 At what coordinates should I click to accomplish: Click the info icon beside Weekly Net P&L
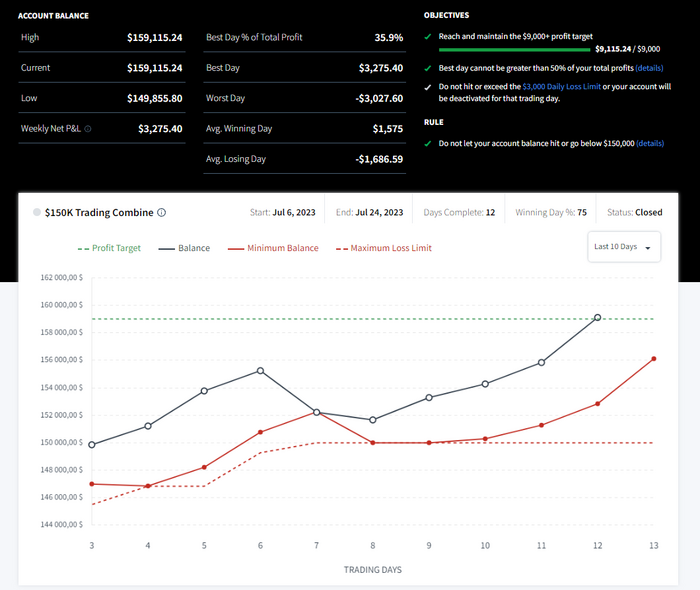click(88, 129)
